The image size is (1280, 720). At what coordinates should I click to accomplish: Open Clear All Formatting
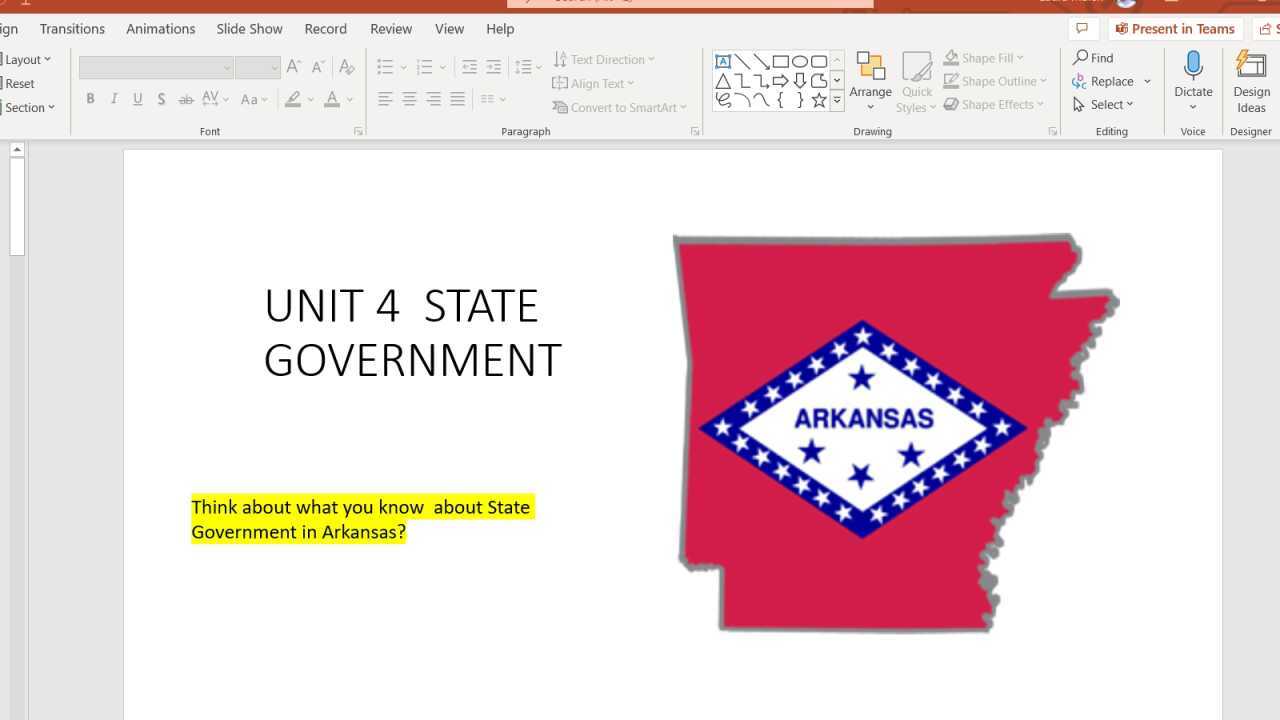tap(347, 66)
